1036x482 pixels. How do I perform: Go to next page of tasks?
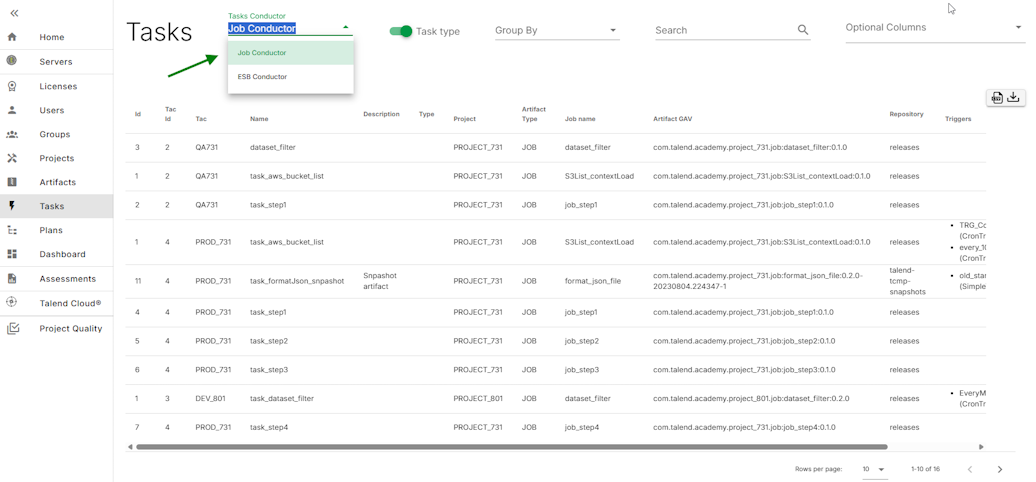999,469
